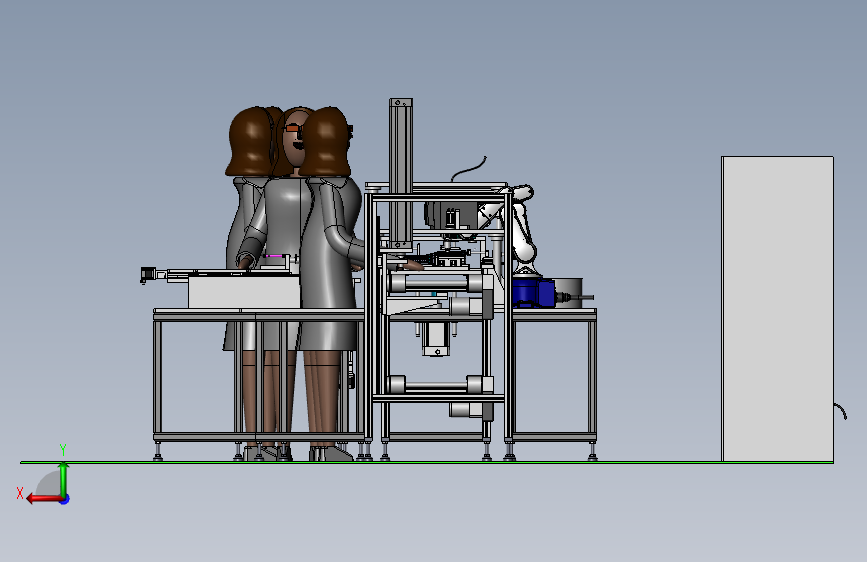Select the white rectangular box on the left table
The image size is (867, 562).
[x=244, y=293]
